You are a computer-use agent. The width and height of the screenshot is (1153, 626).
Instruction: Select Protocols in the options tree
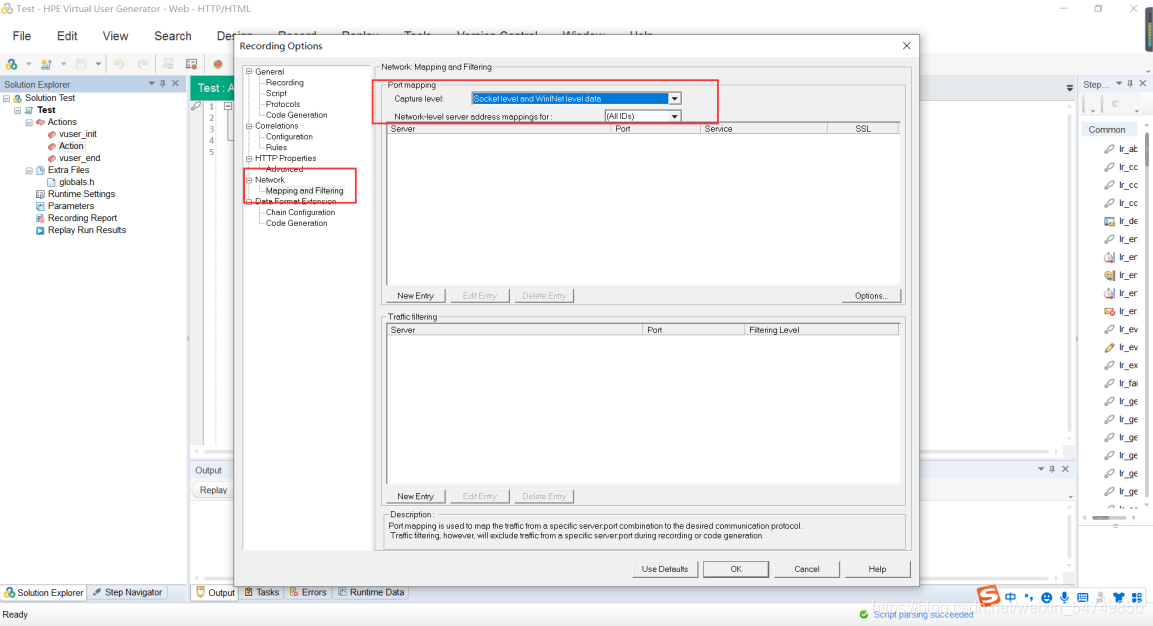tap(282, 104)
